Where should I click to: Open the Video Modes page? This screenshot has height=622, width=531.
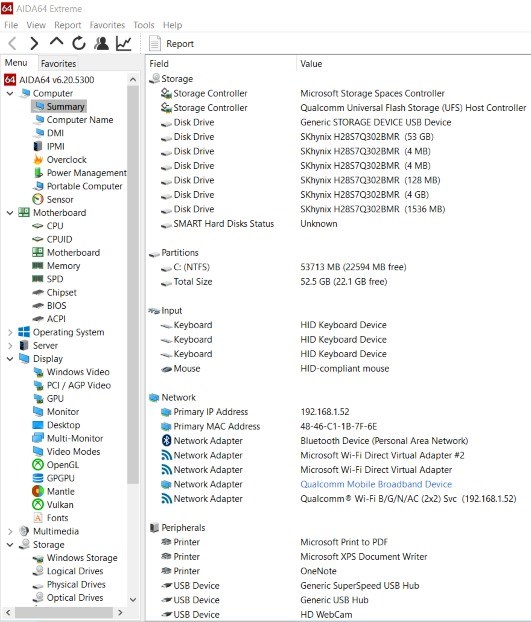point(67,451)
